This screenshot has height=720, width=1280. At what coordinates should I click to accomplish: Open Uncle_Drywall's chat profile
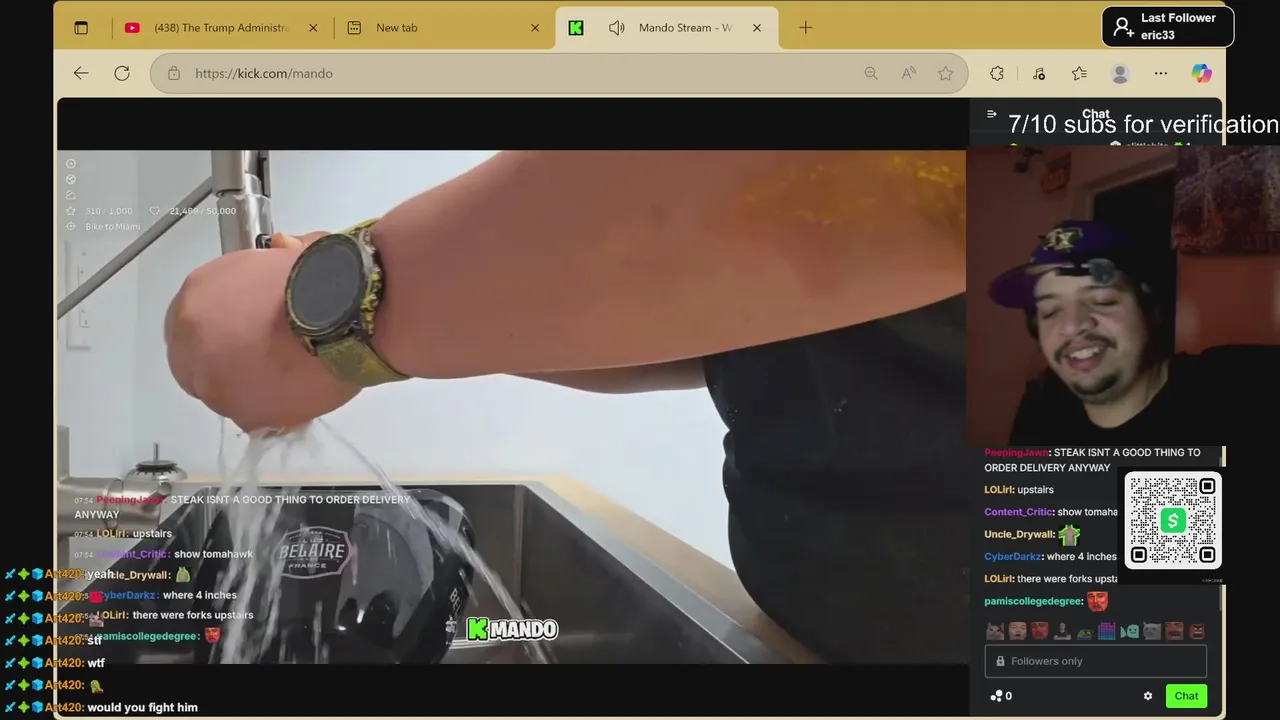point(1019,534)
